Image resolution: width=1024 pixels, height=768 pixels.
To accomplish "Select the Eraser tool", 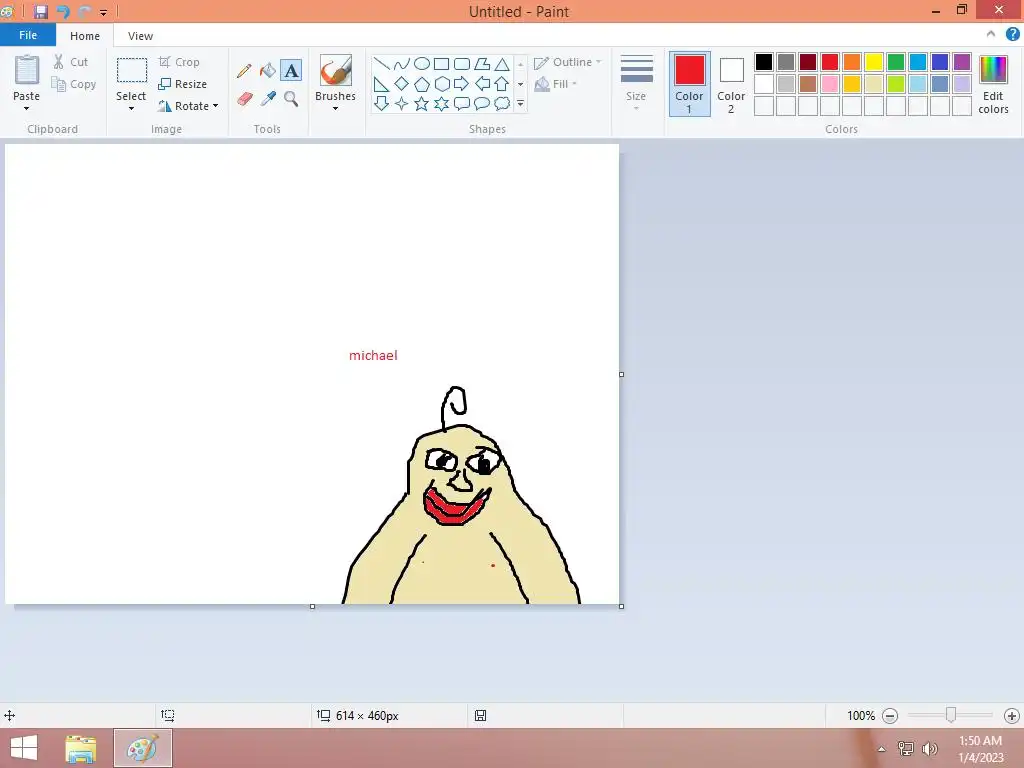I will 244,99.
